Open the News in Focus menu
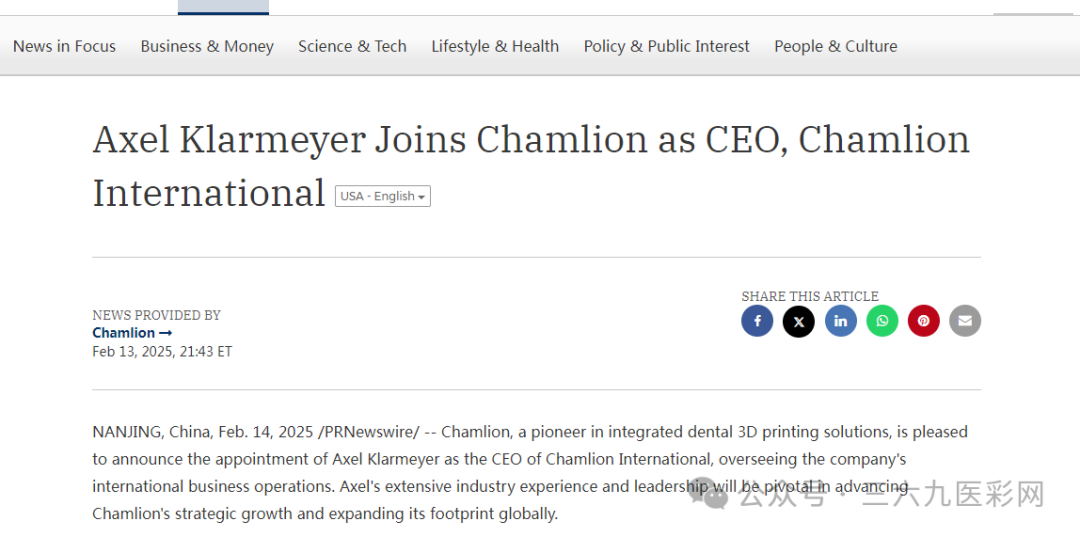1080x537 pixels. tap(65, 46)
